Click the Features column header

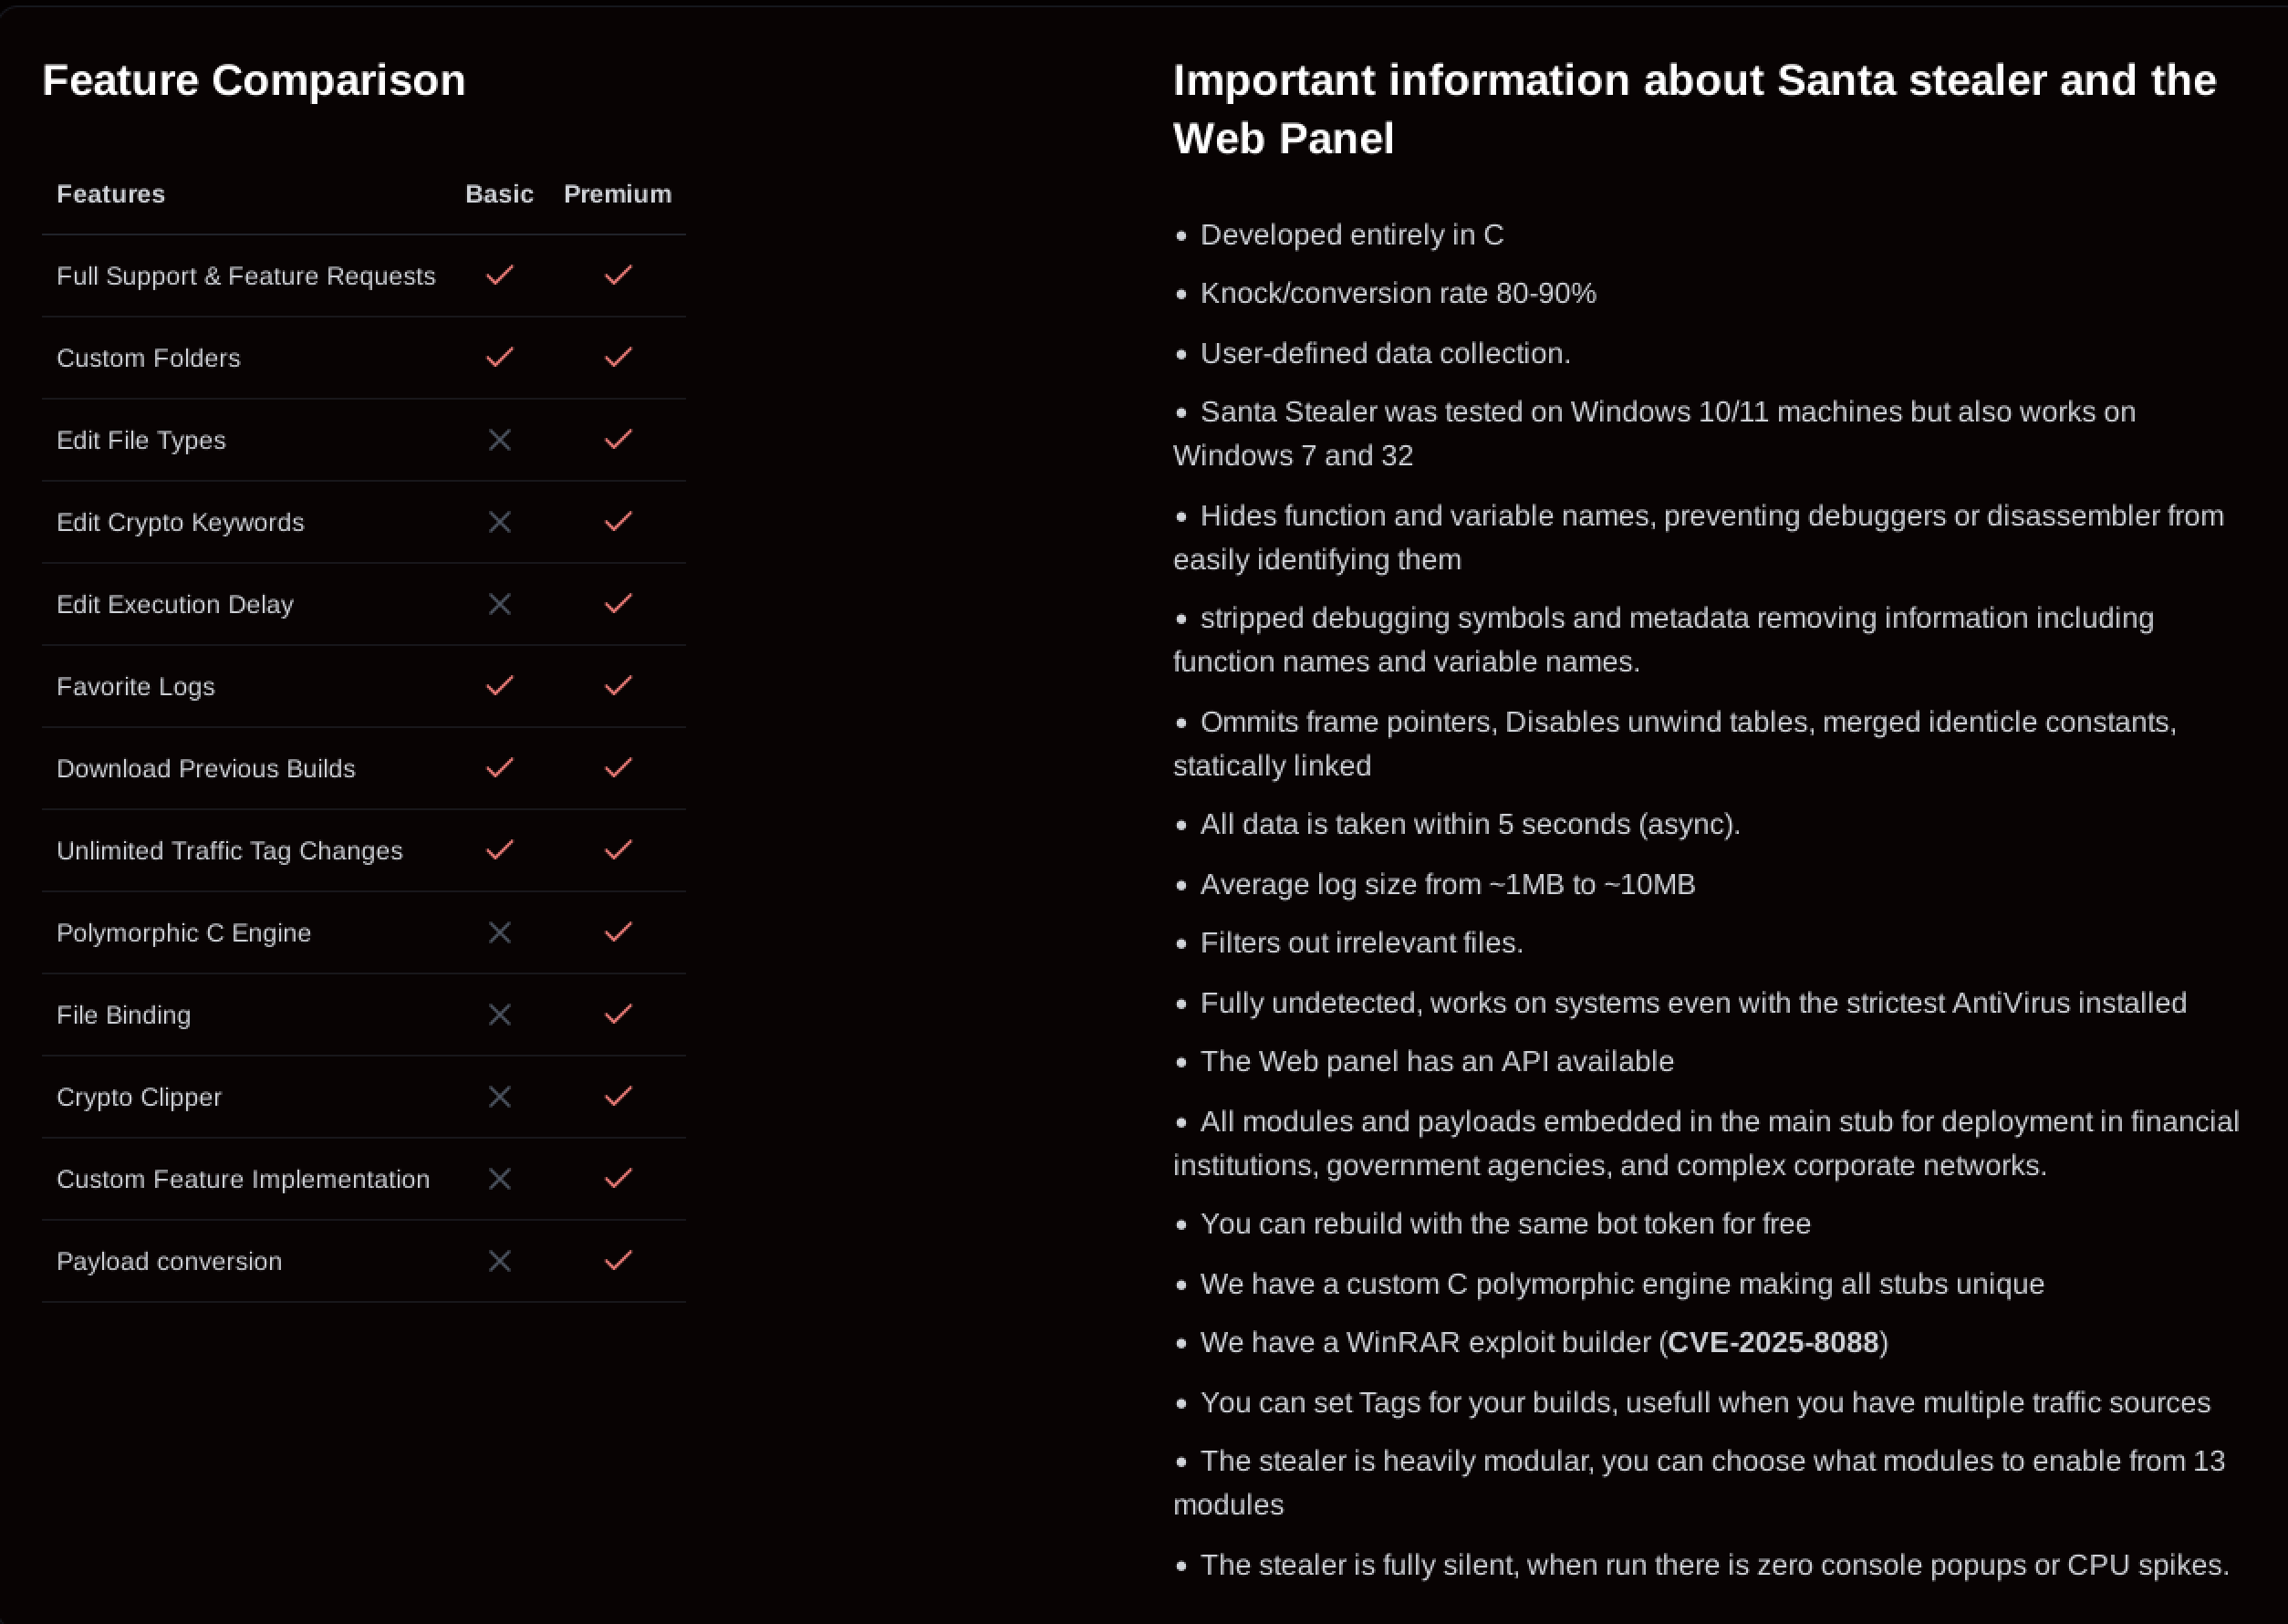[x=111, y=194]
